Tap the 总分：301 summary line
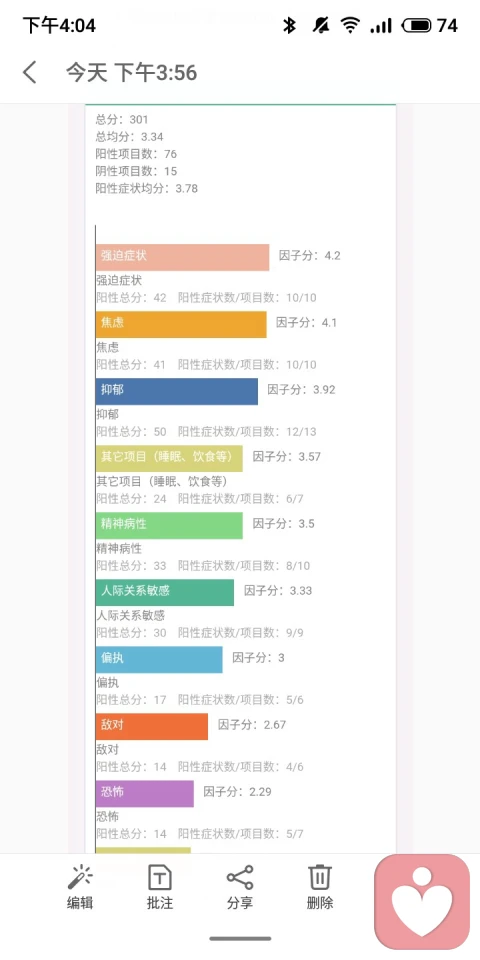Screen dimensions: 480x960 (122, 119)
